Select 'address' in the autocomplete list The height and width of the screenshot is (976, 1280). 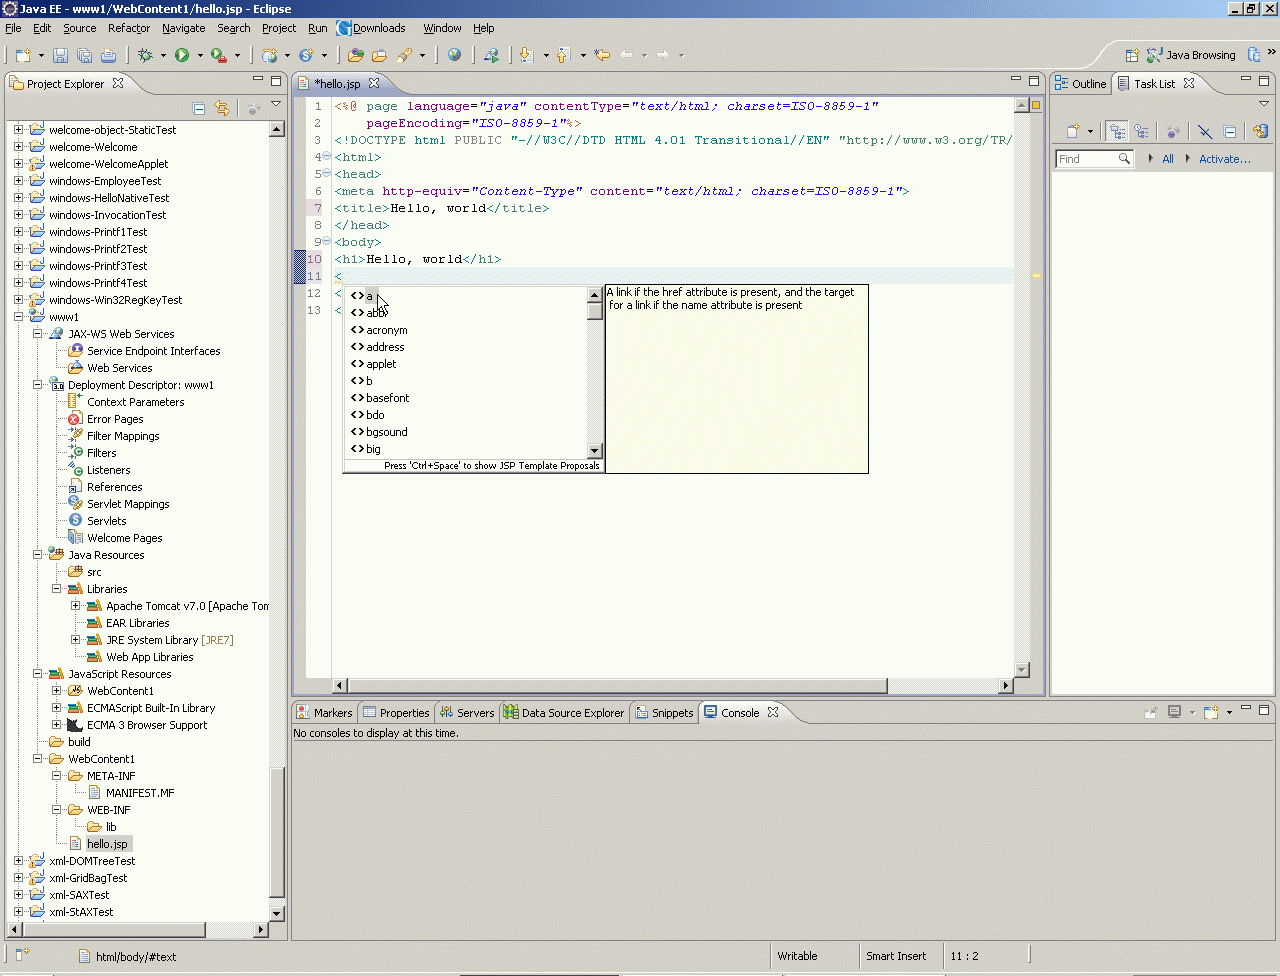coord(385,347)
